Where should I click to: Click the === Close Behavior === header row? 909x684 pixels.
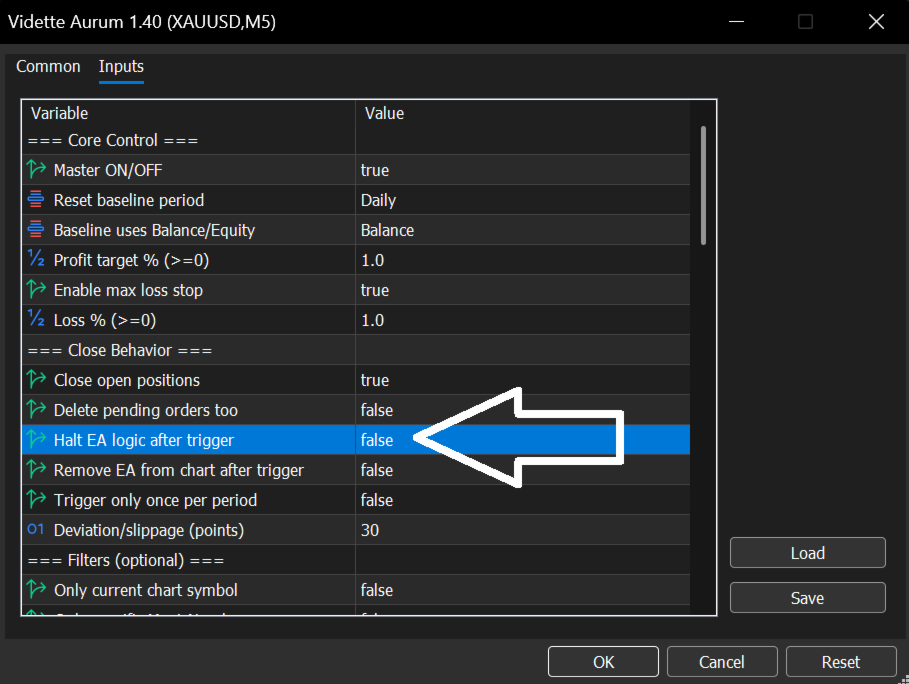coord(356,350)
